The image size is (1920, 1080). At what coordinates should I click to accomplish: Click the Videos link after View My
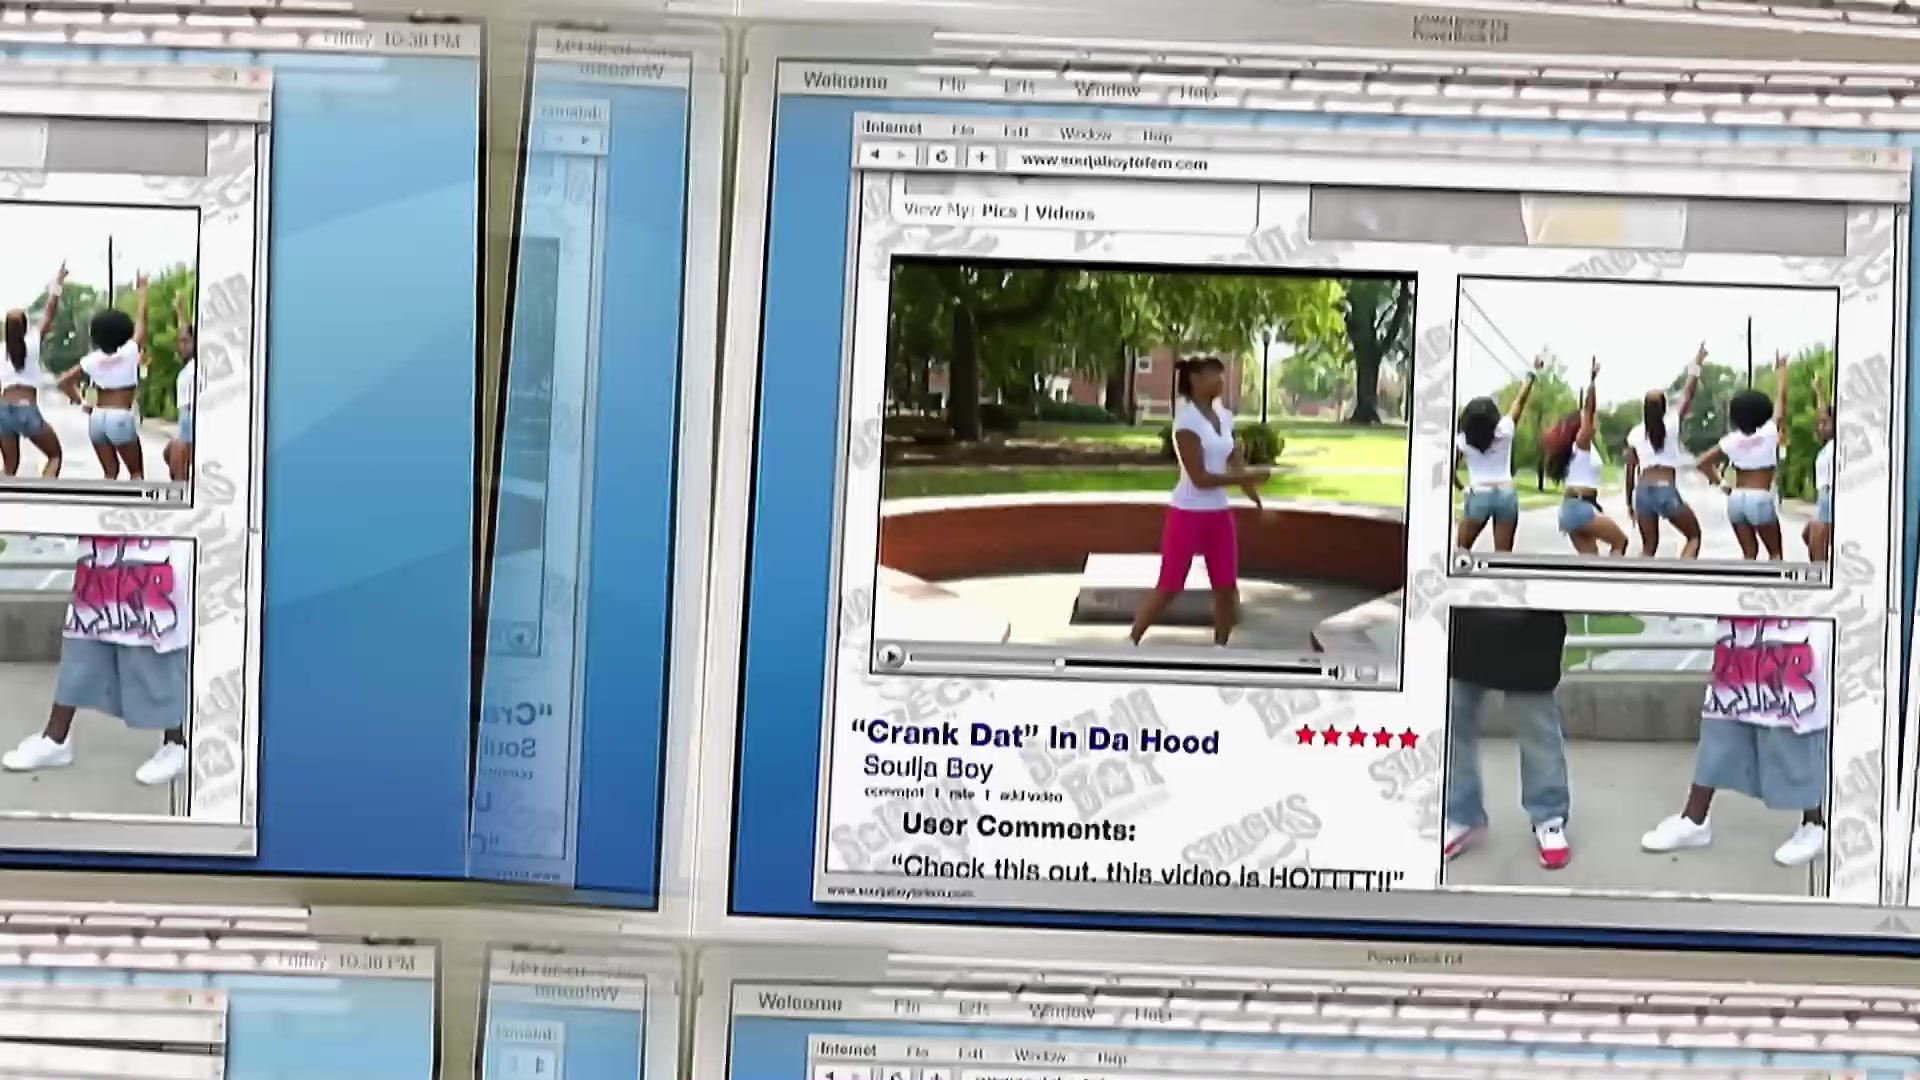click(x=1065, y=213)
